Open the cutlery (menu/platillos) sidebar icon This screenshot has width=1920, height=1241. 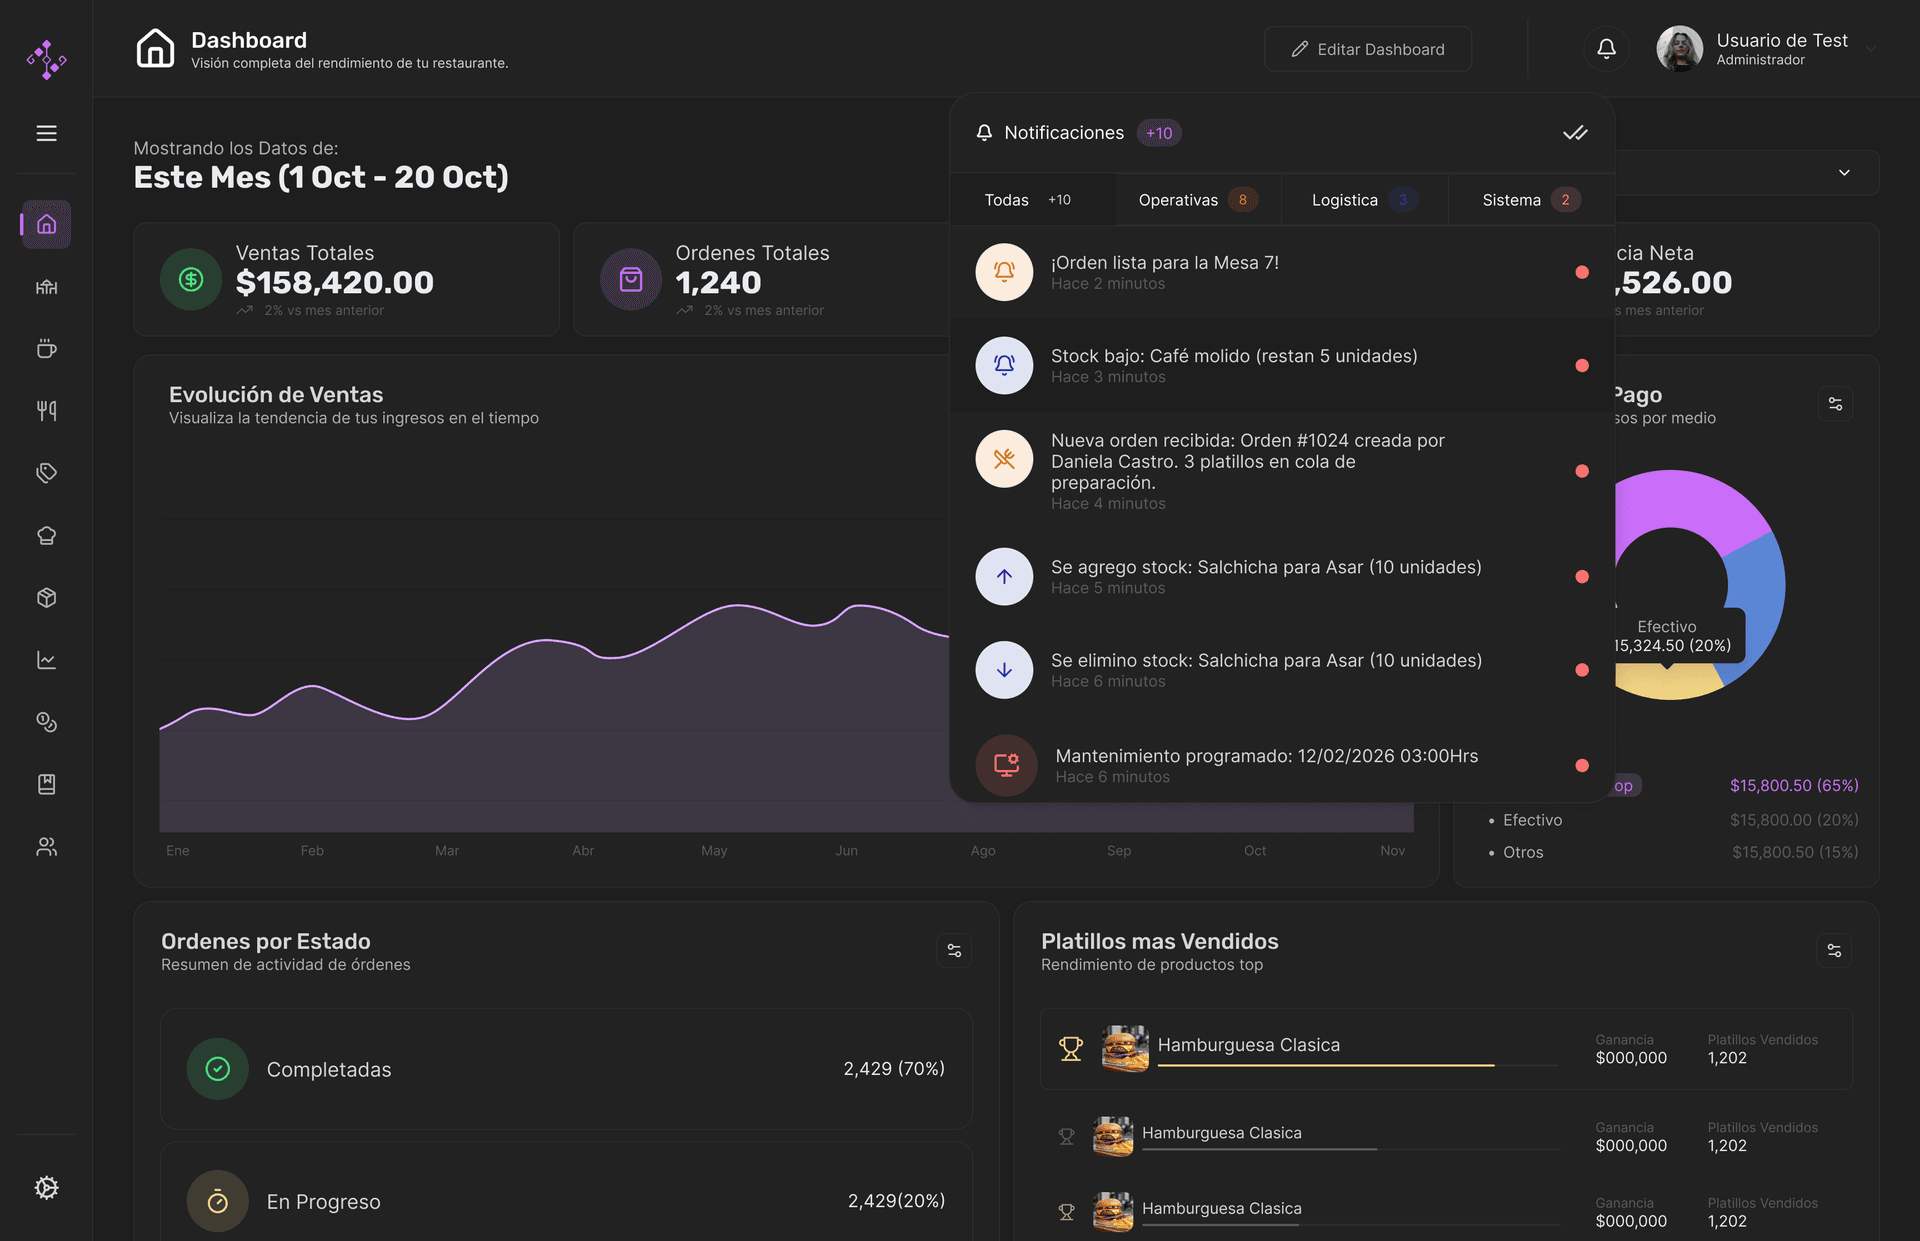[46, 410]
